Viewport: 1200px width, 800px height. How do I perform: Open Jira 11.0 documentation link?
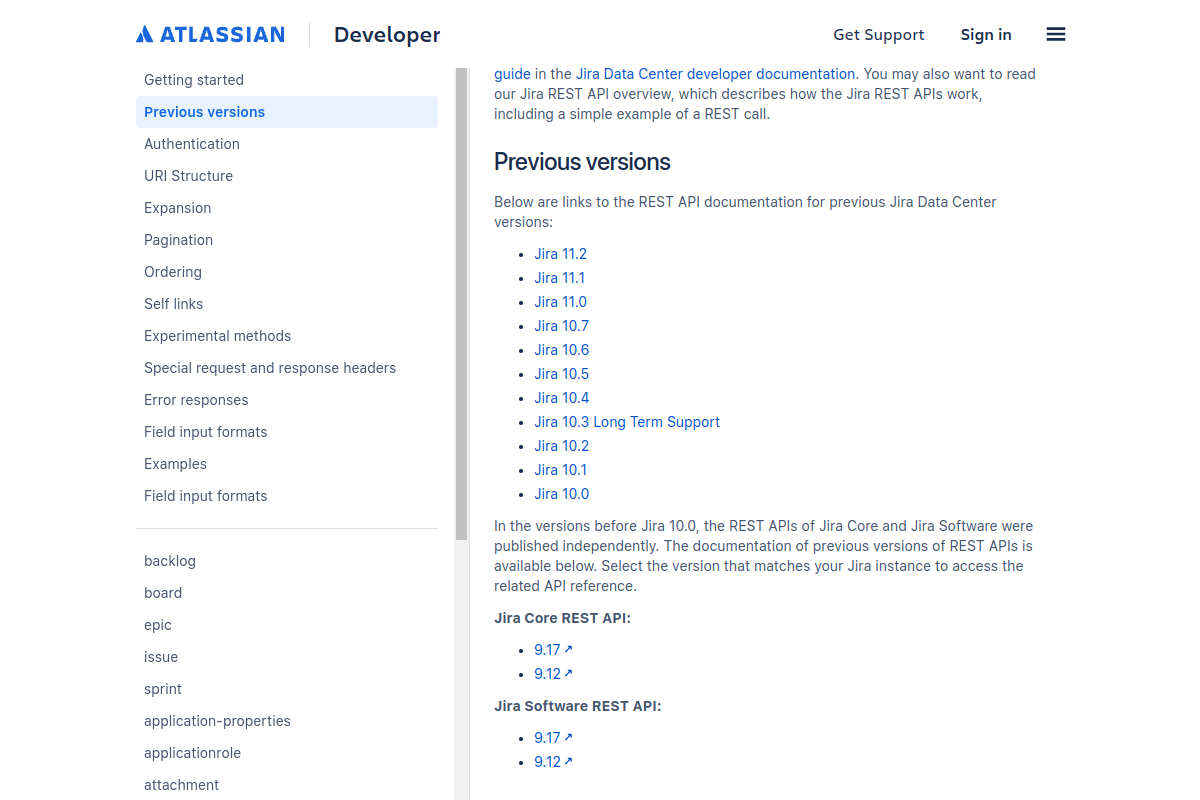(x=560, y=302)
